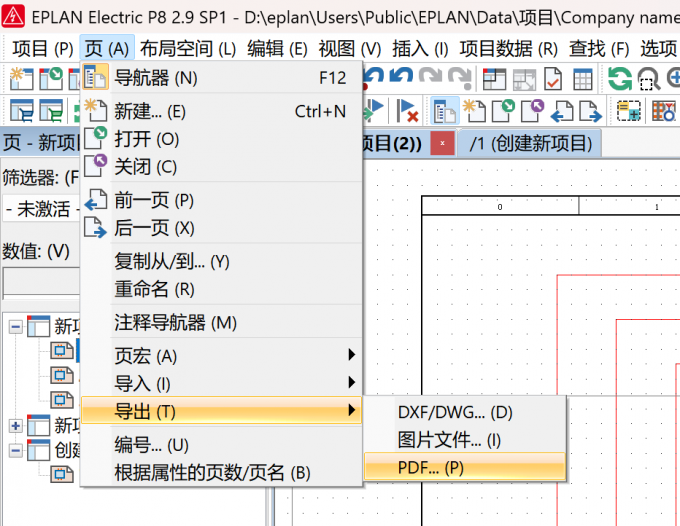
Task: Select 根据属性的页数/页名 (B) entry
Action: coord(222,473)
